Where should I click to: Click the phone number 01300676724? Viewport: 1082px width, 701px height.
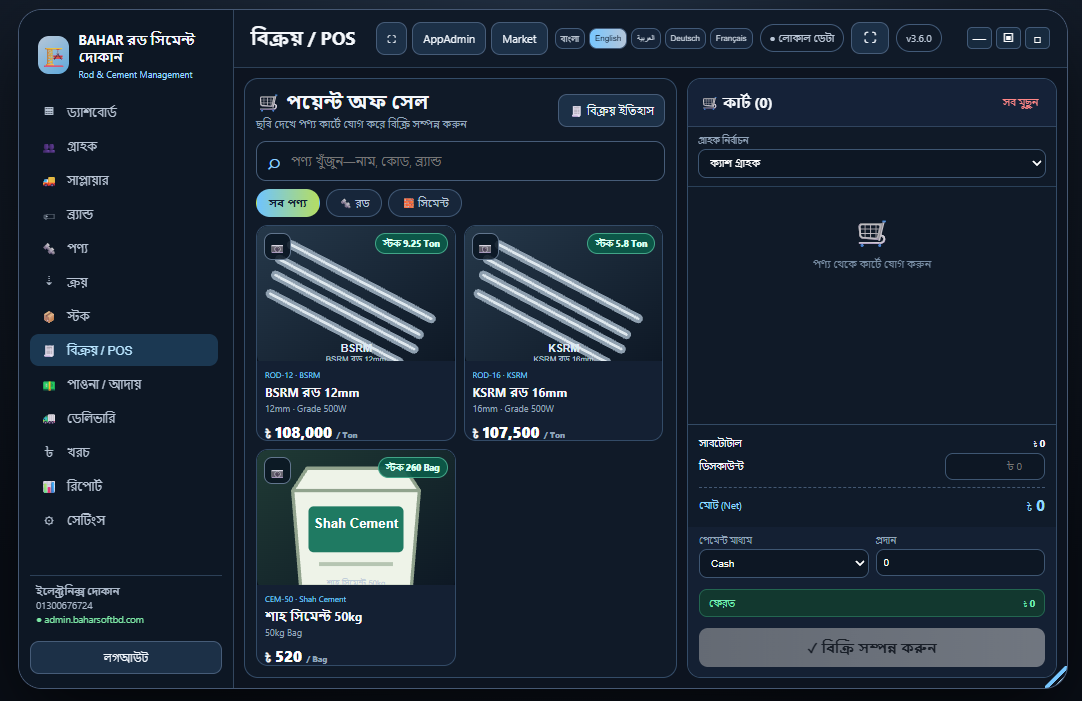pyautogui.click(x=64, y=606)
